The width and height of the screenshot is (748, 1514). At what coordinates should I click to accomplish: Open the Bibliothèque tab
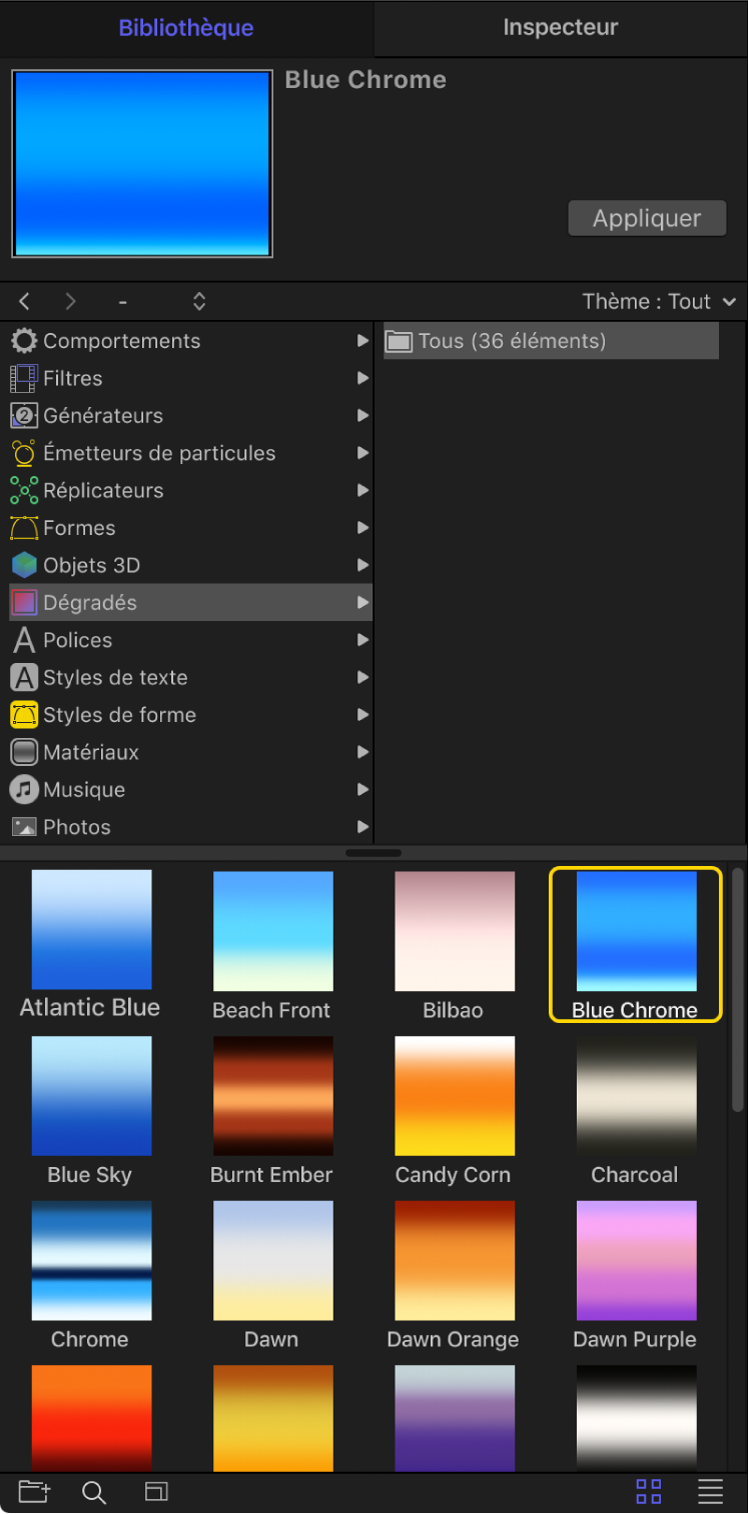click(x=186, y=28)
